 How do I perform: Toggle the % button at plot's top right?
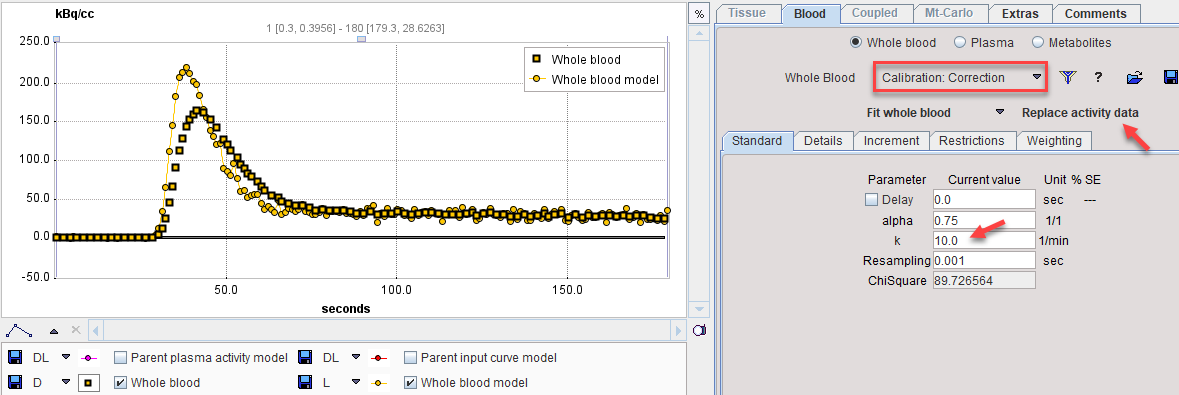coord(699,14)
